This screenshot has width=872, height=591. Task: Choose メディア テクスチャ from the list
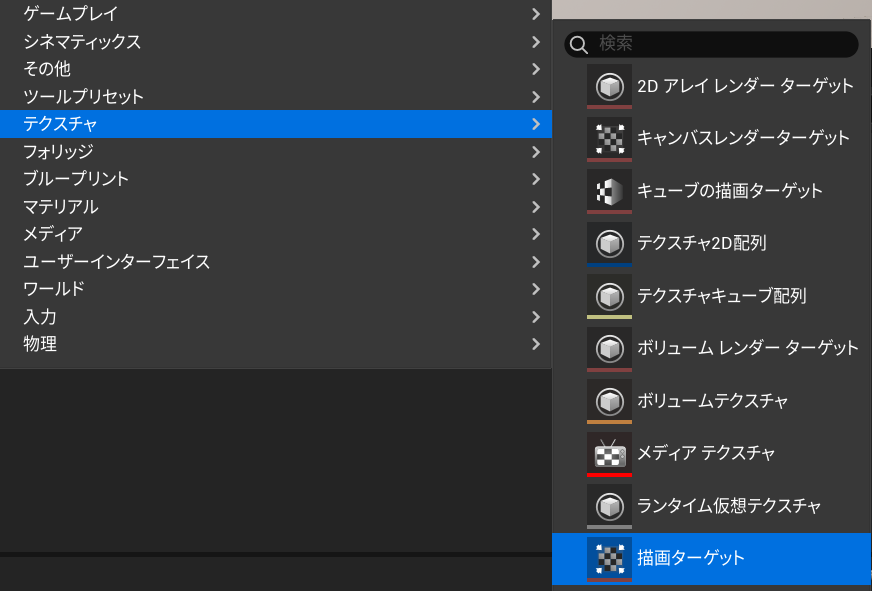click(x=712, y=454)
